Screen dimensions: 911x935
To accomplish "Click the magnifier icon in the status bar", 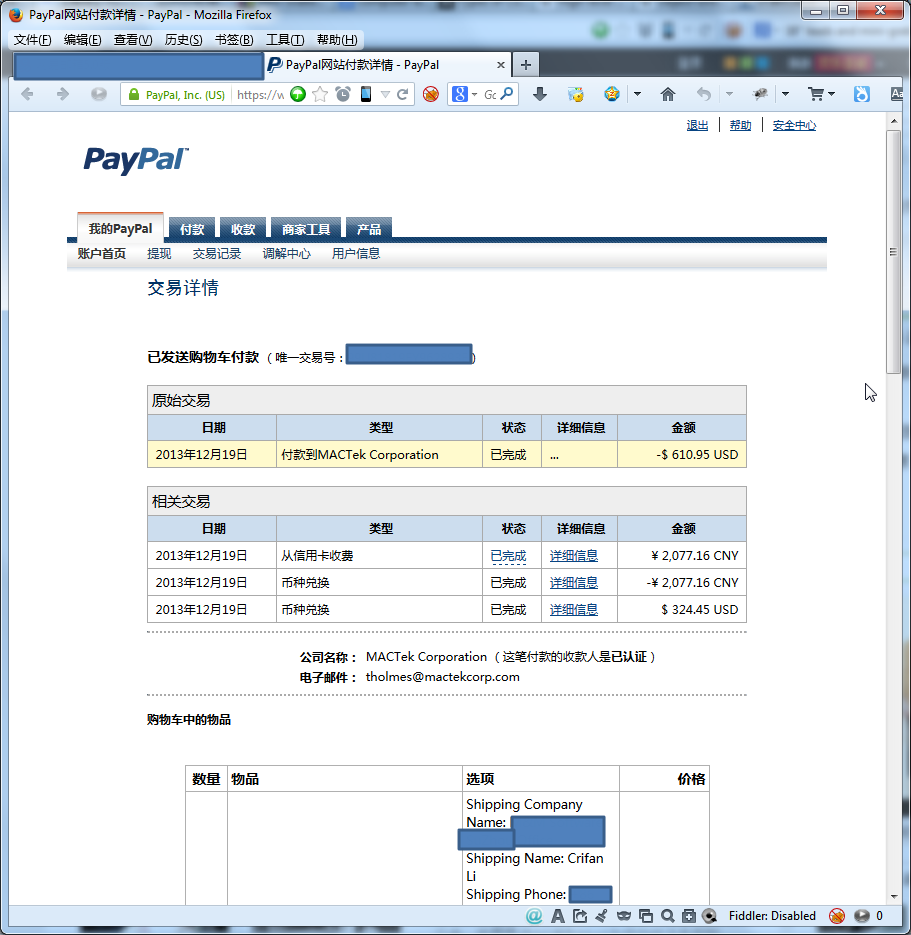I will 668,916.
